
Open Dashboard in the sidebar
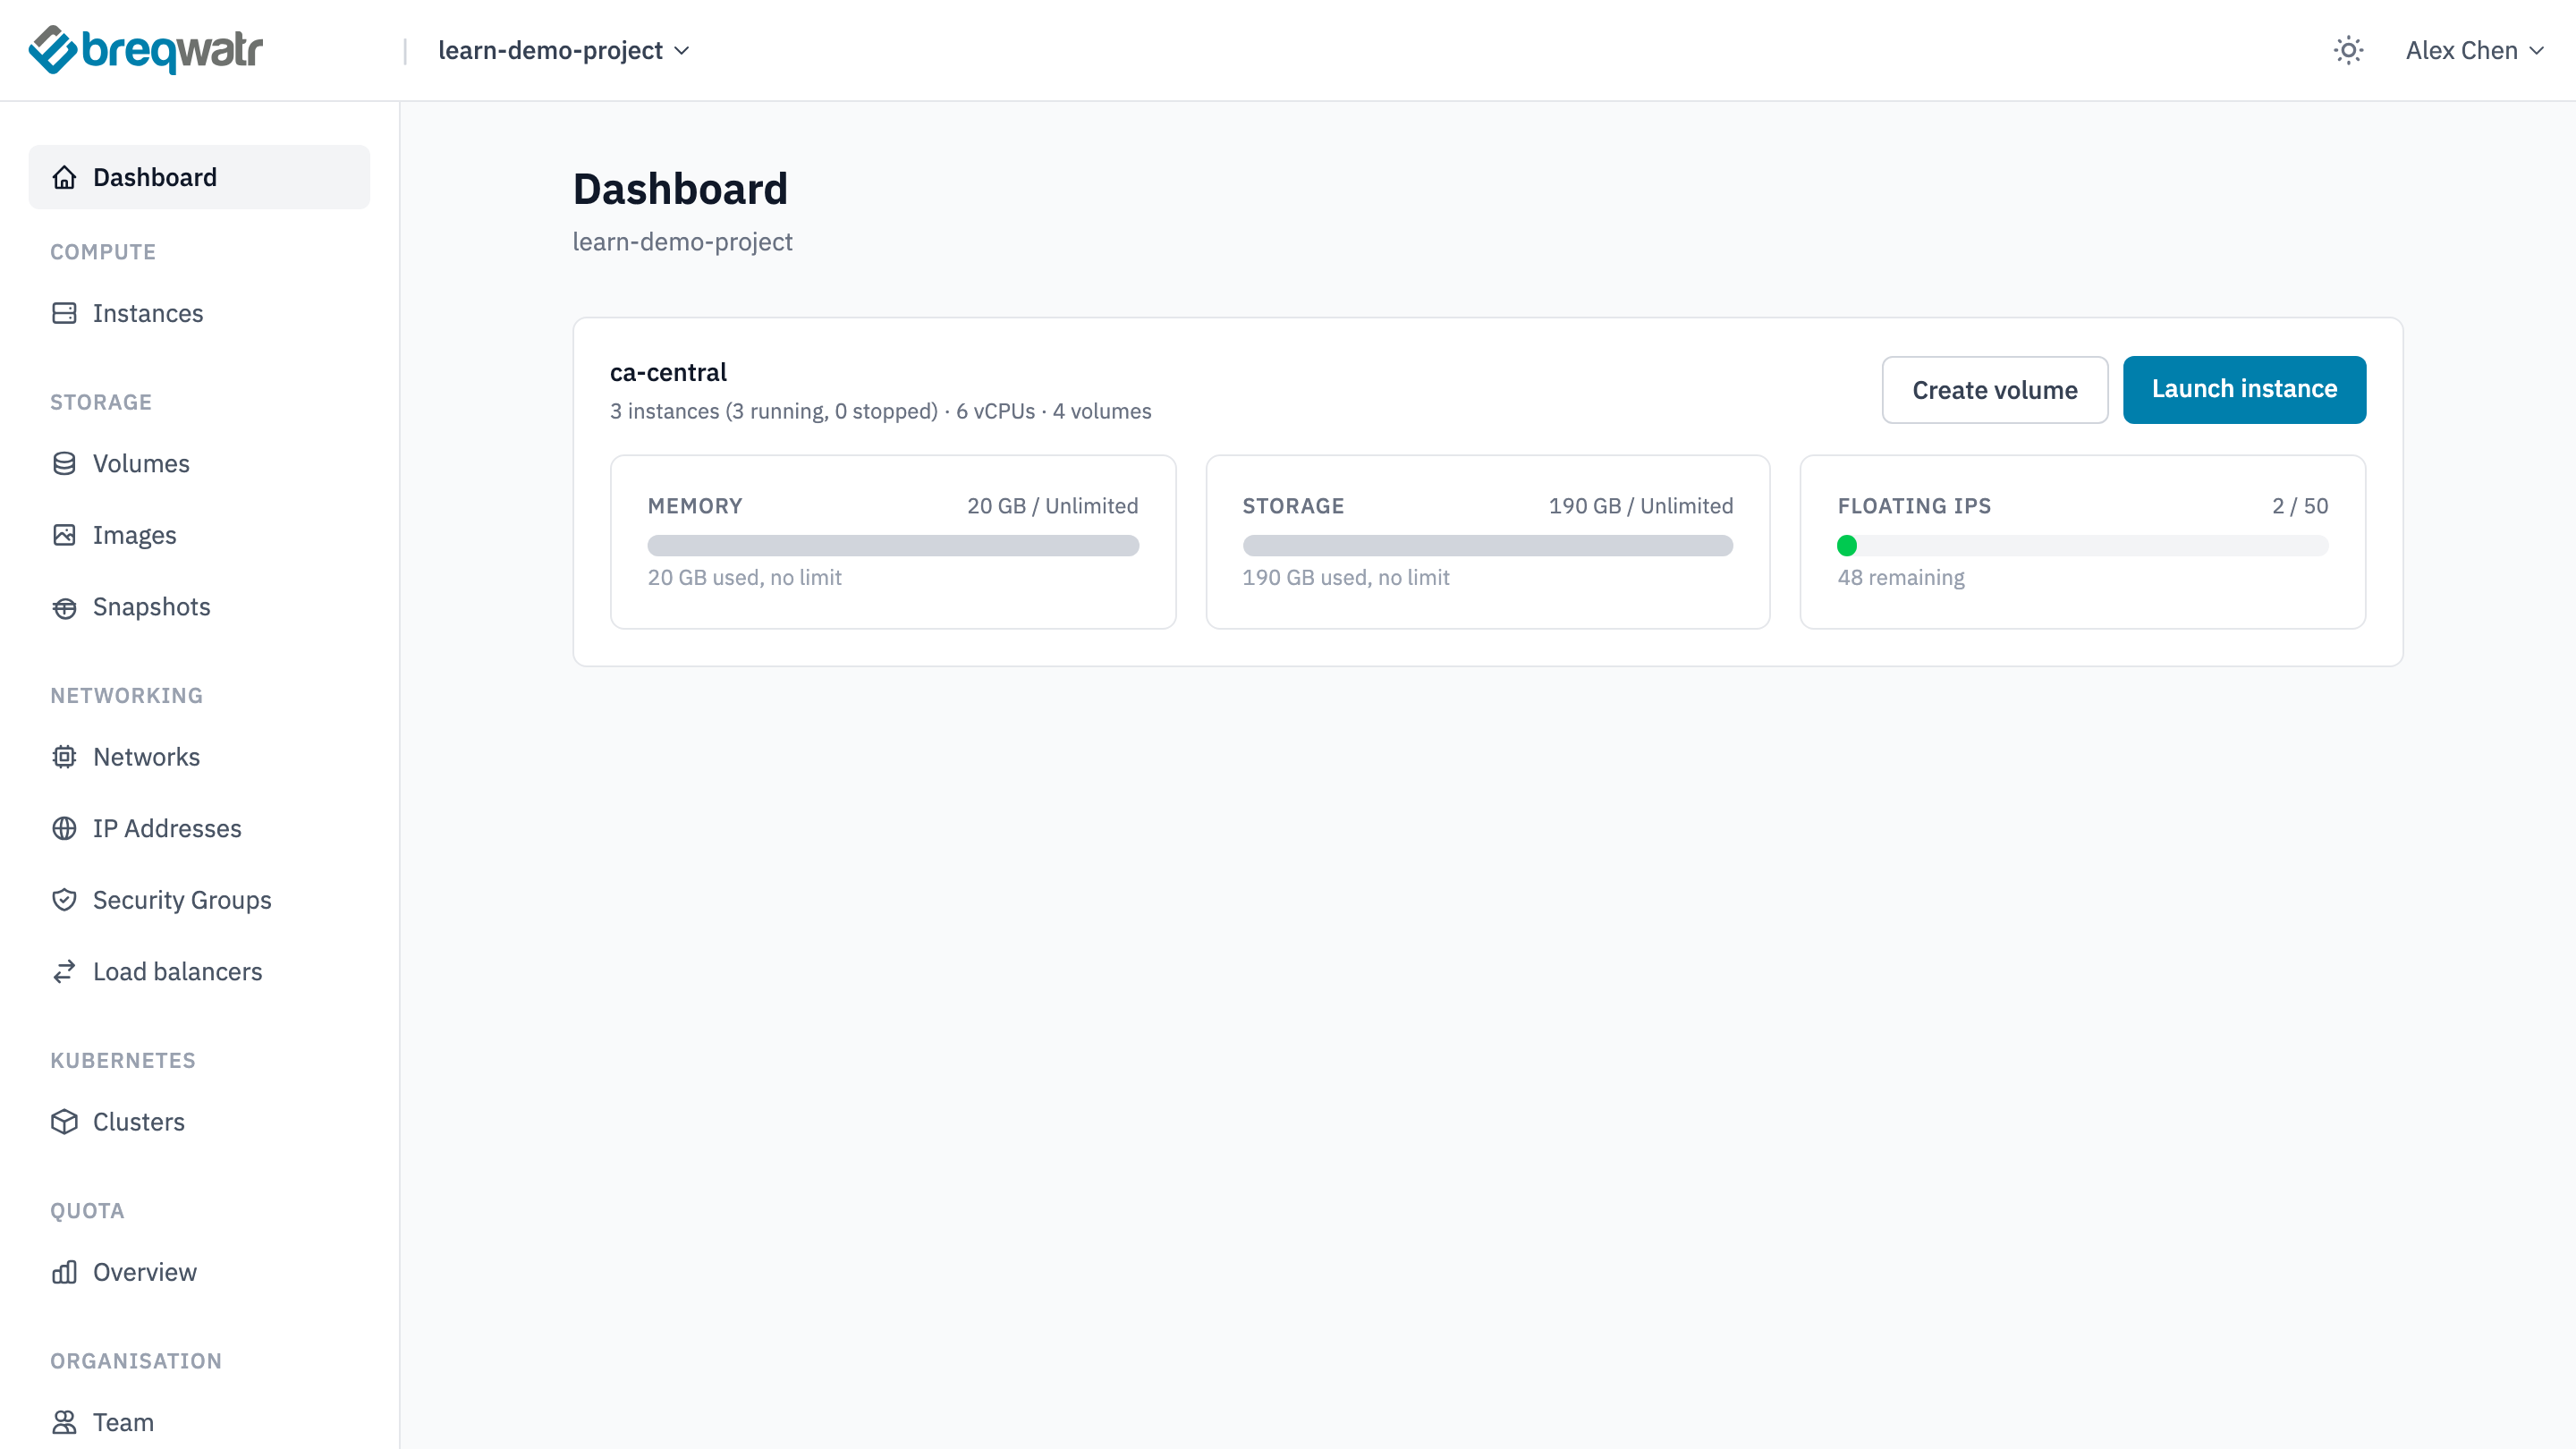coord(199,177)
